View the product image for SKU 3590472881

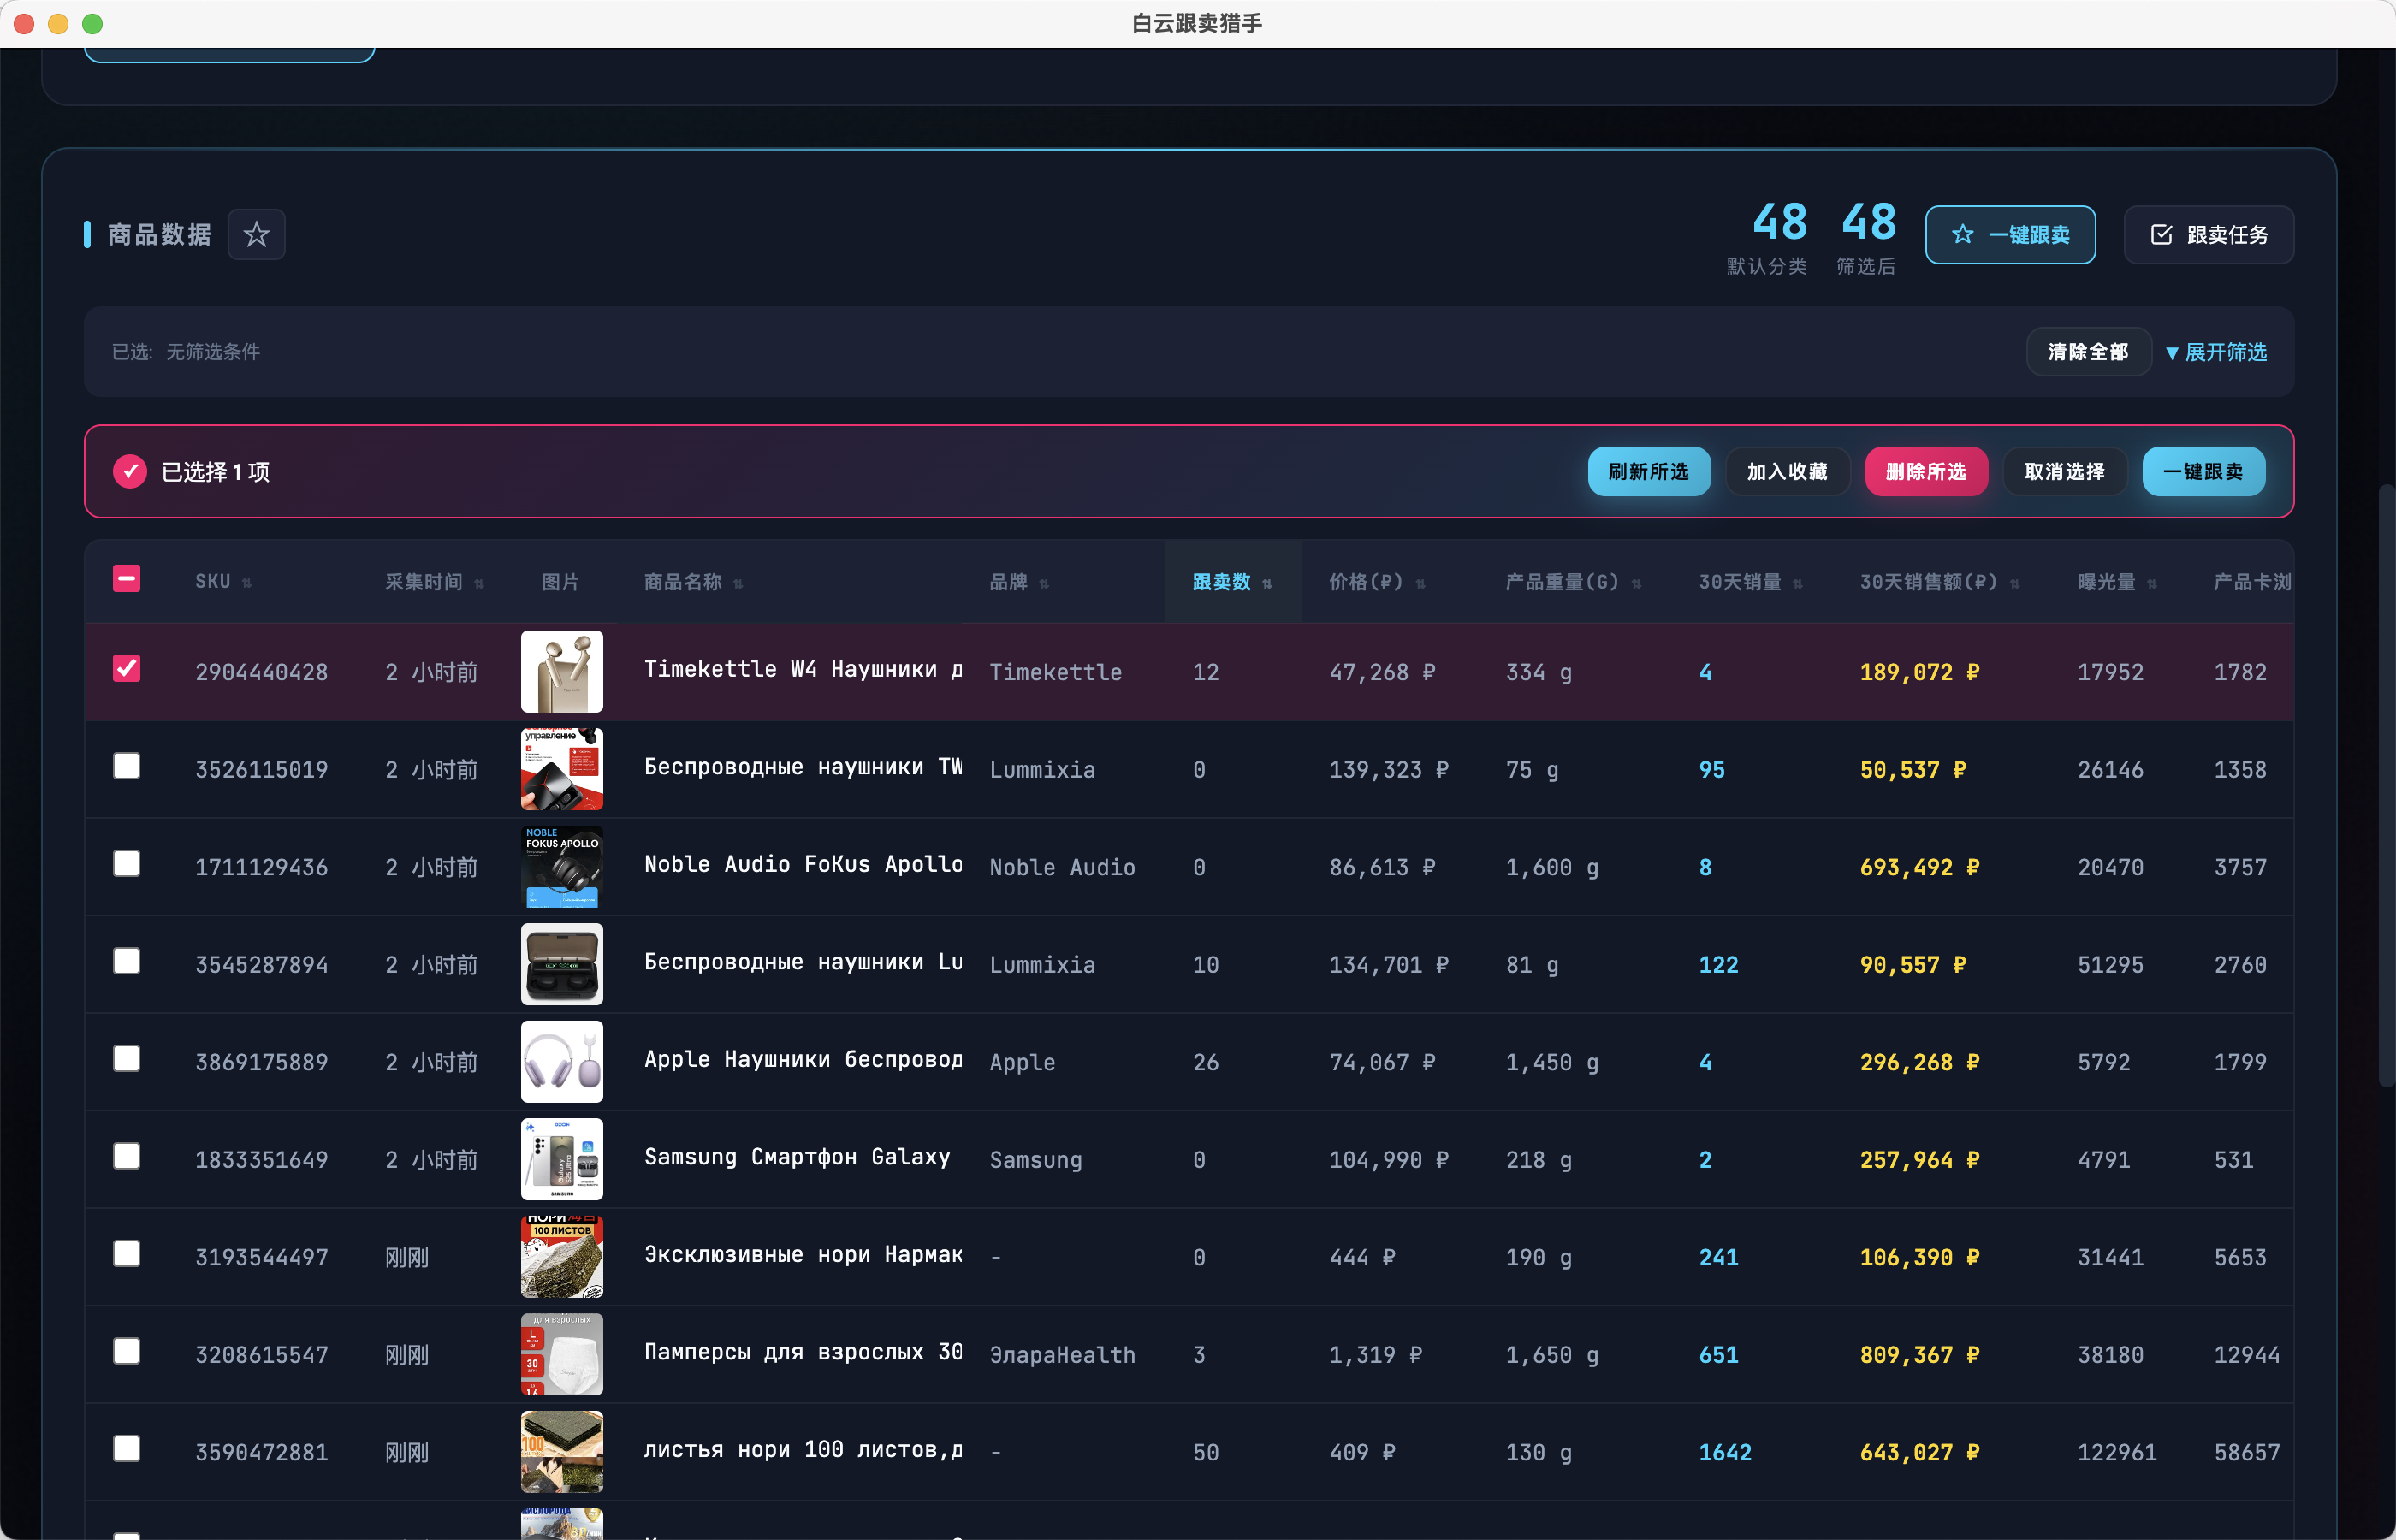click(x=562, y=1451)
